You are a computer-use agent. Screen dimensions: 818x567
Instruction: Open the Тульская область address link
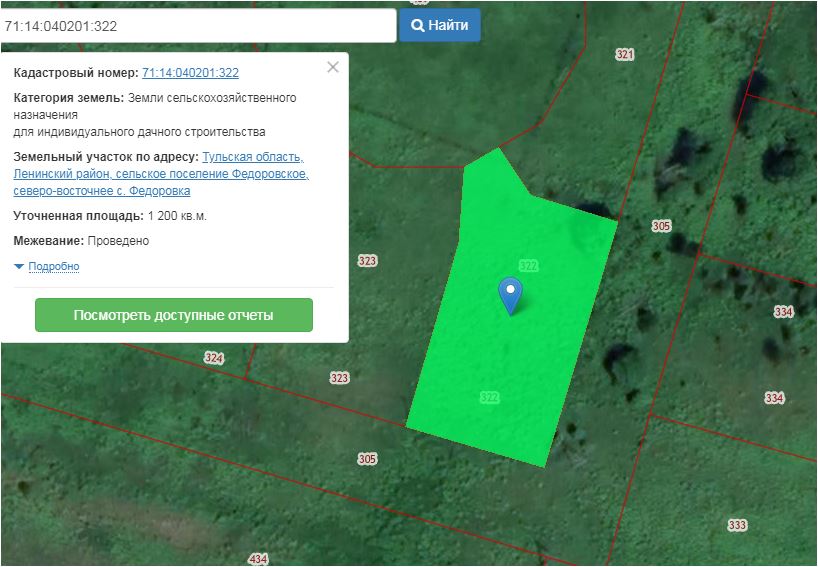253,157
